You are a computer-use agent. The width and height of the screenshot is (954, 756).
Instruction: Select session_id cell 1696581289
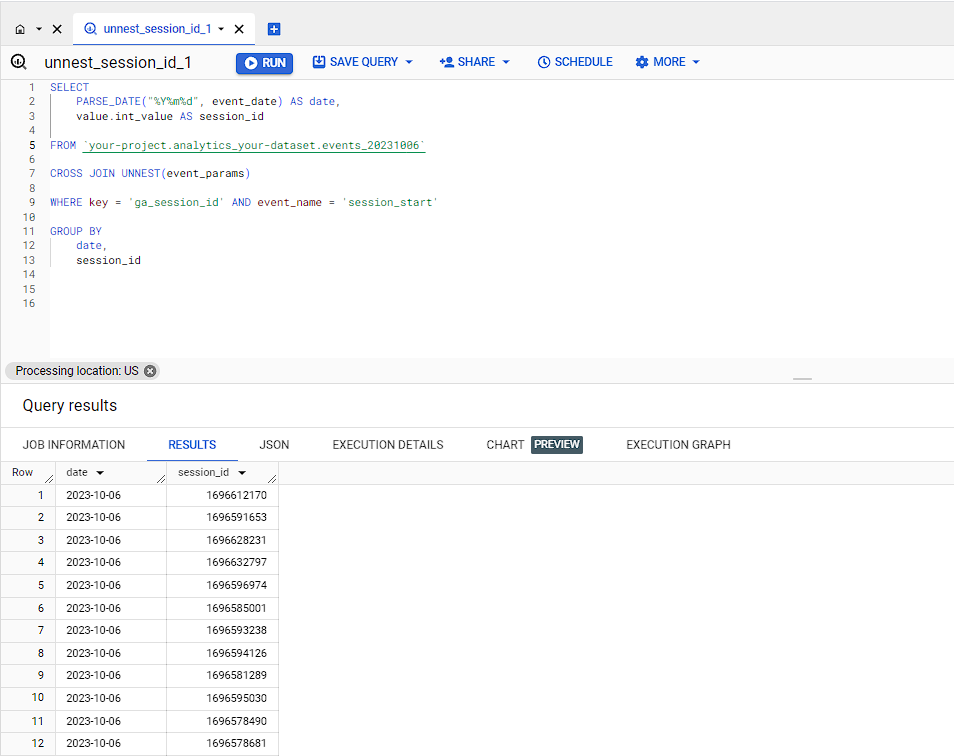pos(222,676)
